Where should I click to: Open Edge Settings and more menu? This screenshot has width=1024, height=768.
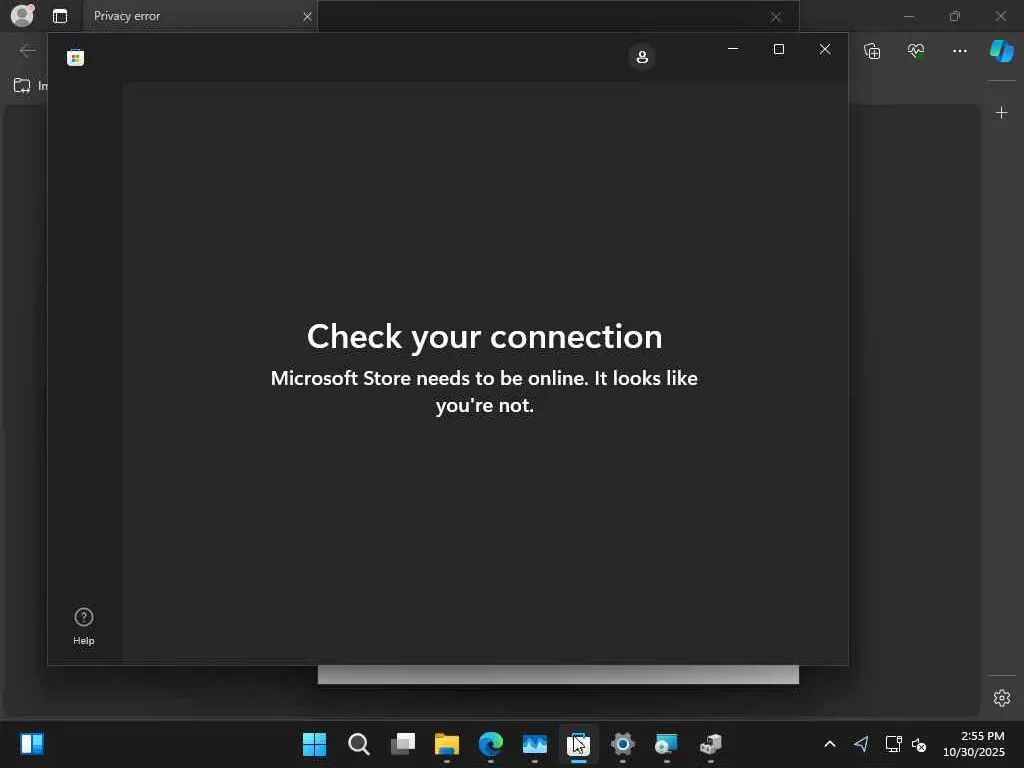click(959, 50)
